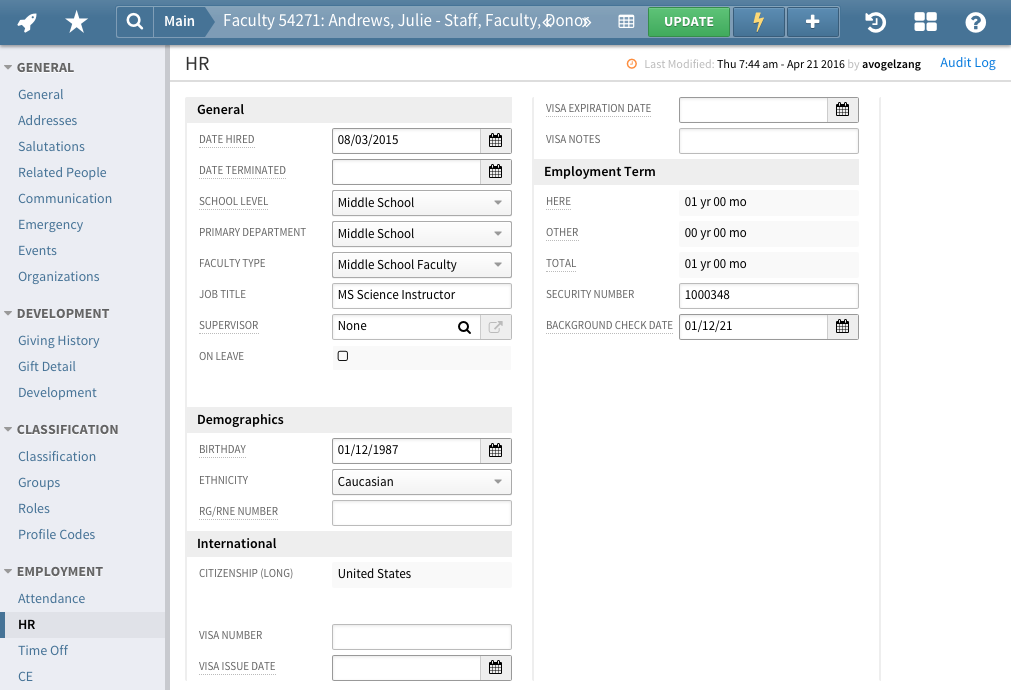Open the Faculty Type dropdown
The height and width of the screenshot is (690, 1011).
click(x=421, y=265)
